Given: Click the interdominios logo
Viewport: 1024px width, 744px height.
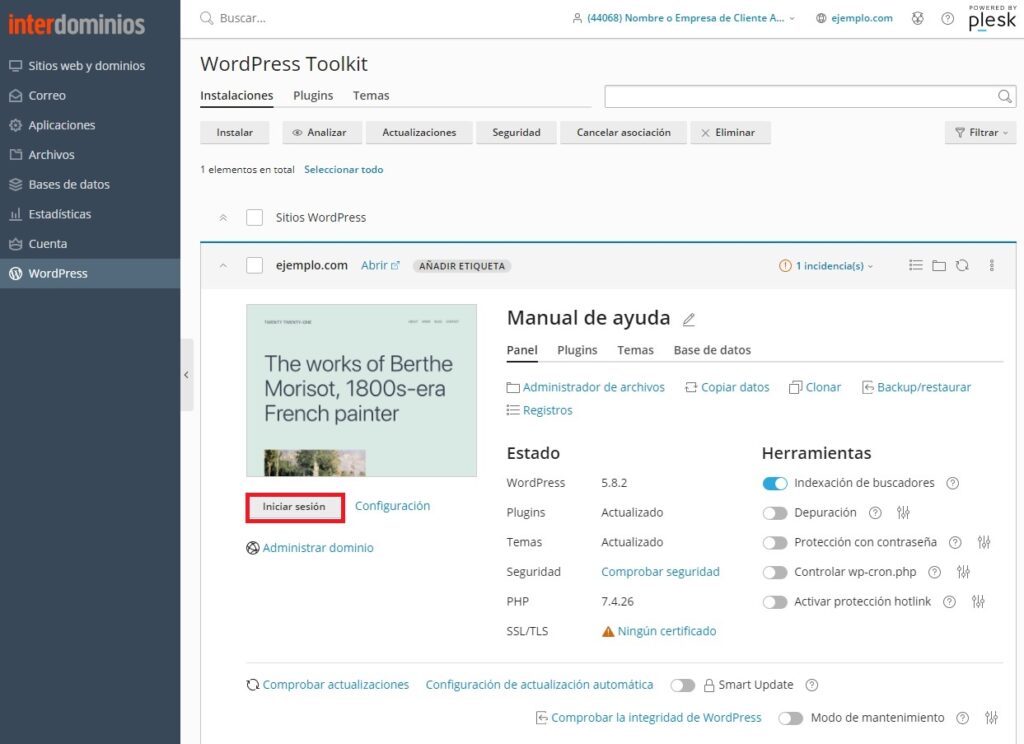Looking at the screenshot, I should (76, 24).
